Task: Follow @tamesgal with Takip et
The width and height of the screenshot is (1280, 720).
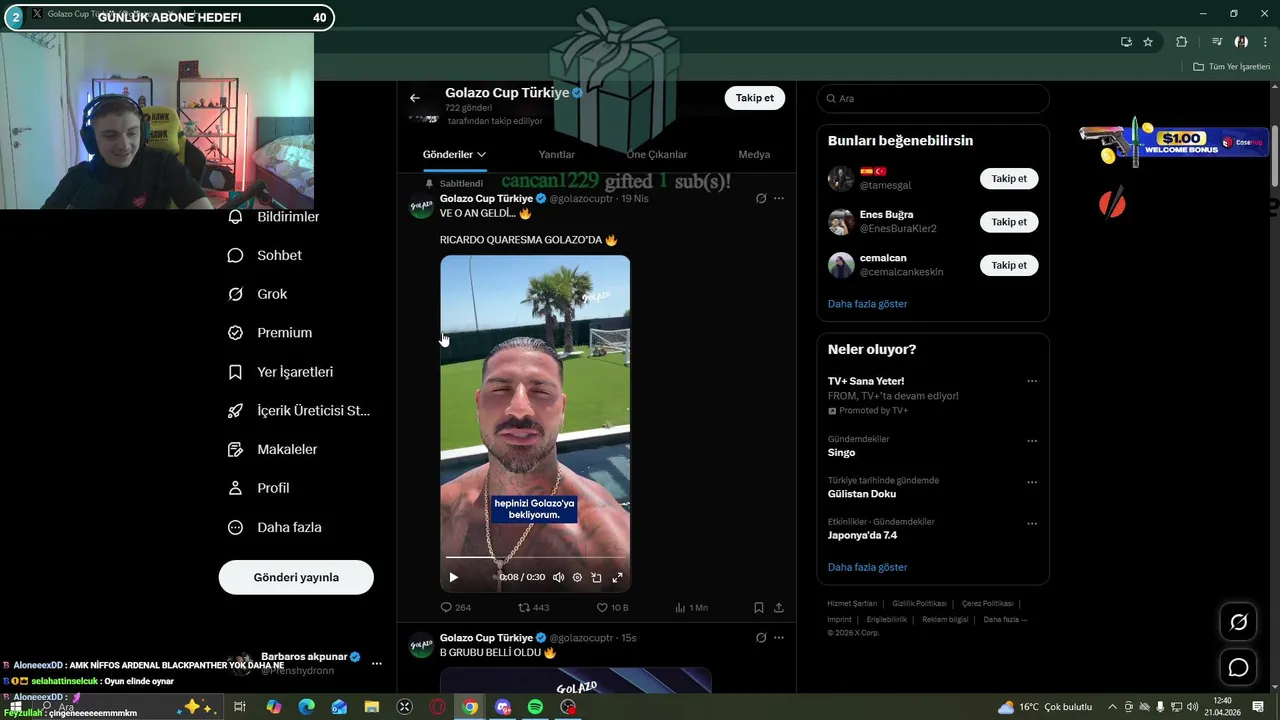Action: (x=1009, y=179)
